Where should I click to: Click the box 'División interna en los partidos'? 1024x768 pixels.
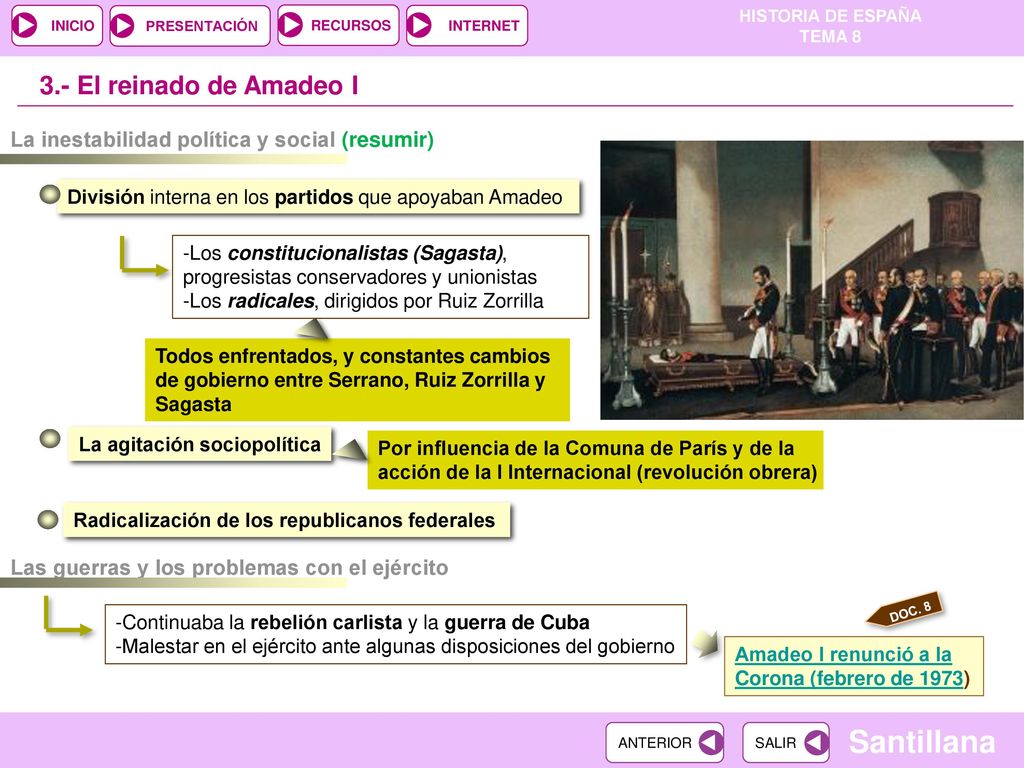pyautogui.click(x=318, y=197)
